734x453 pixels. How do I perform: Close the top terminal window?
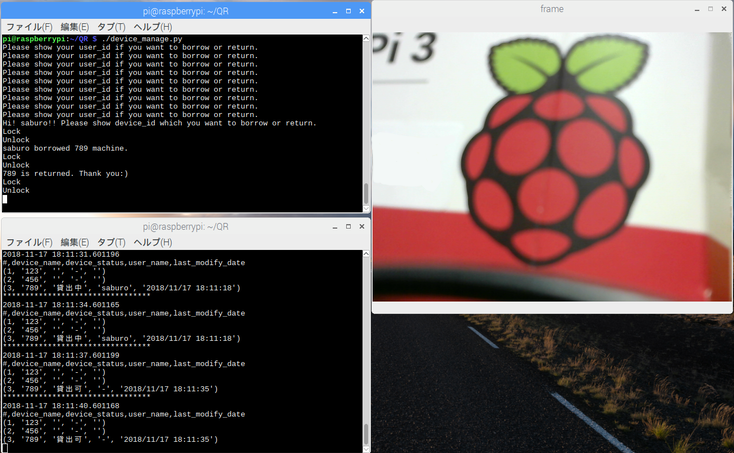pyautogui.click(x=359, y=9)
